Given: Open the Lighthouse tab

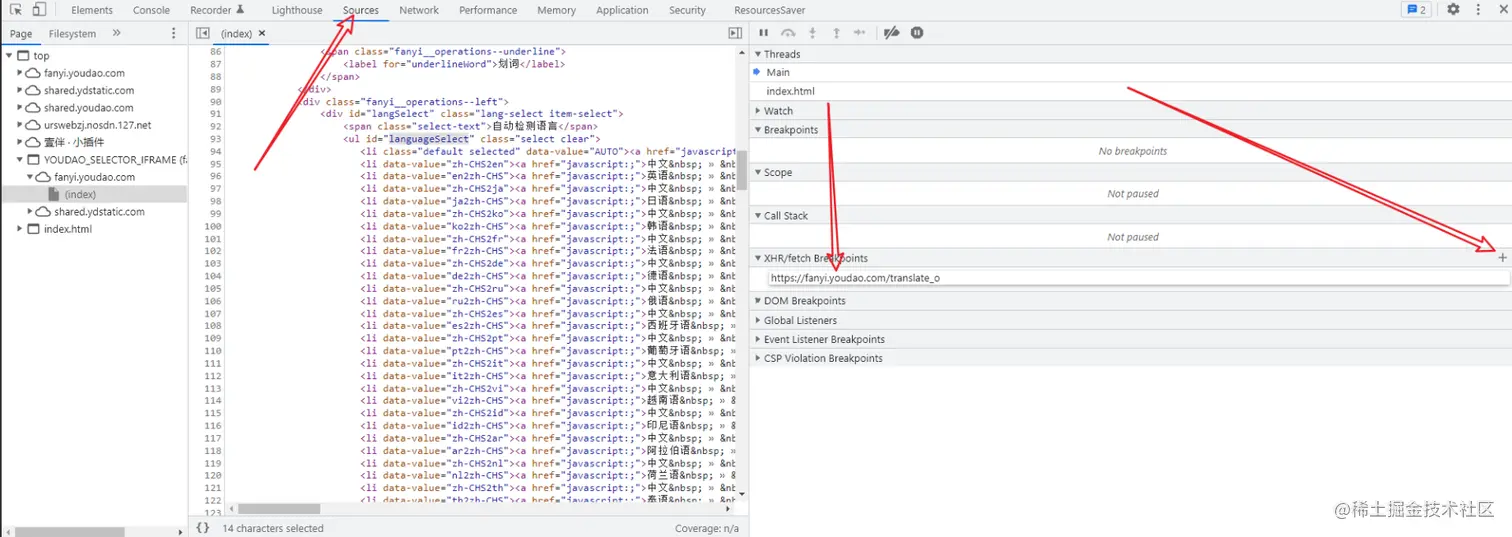Looking at the screenshot, I should coord(297,10).
